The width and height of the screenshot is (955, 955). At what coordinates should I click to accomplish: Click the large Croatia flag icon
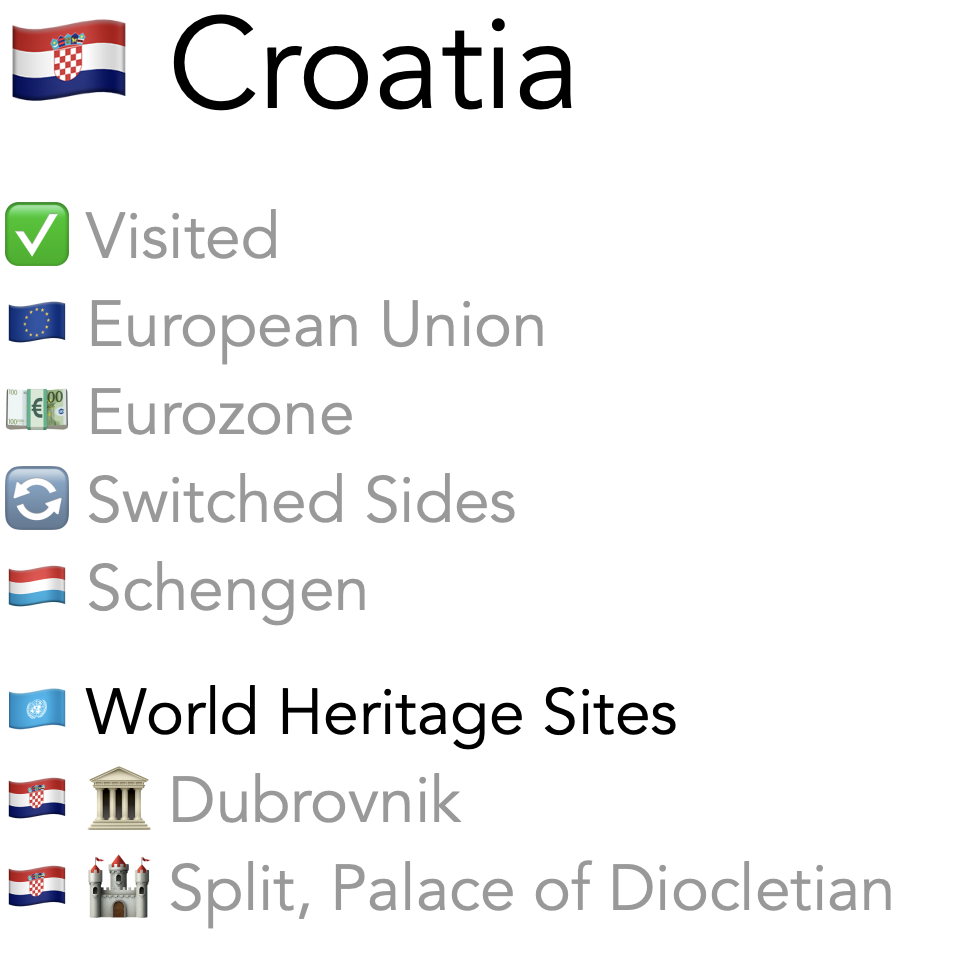coord(68,62)
